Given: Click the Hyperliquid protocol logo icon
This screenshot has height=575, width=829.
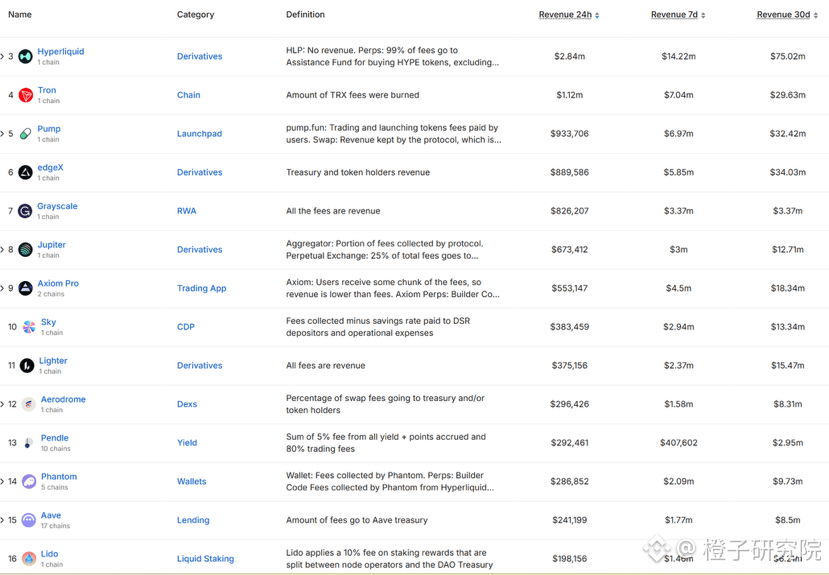Looking at the screenshot, I should (x=25, y=56).
